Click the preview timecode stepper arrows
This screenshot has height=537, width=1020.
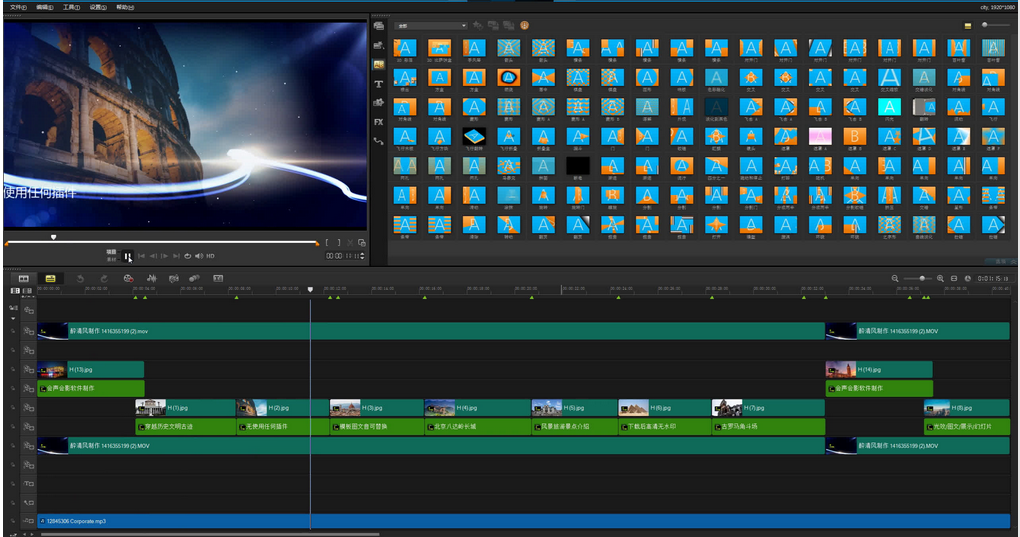click(x=362, y=256)
